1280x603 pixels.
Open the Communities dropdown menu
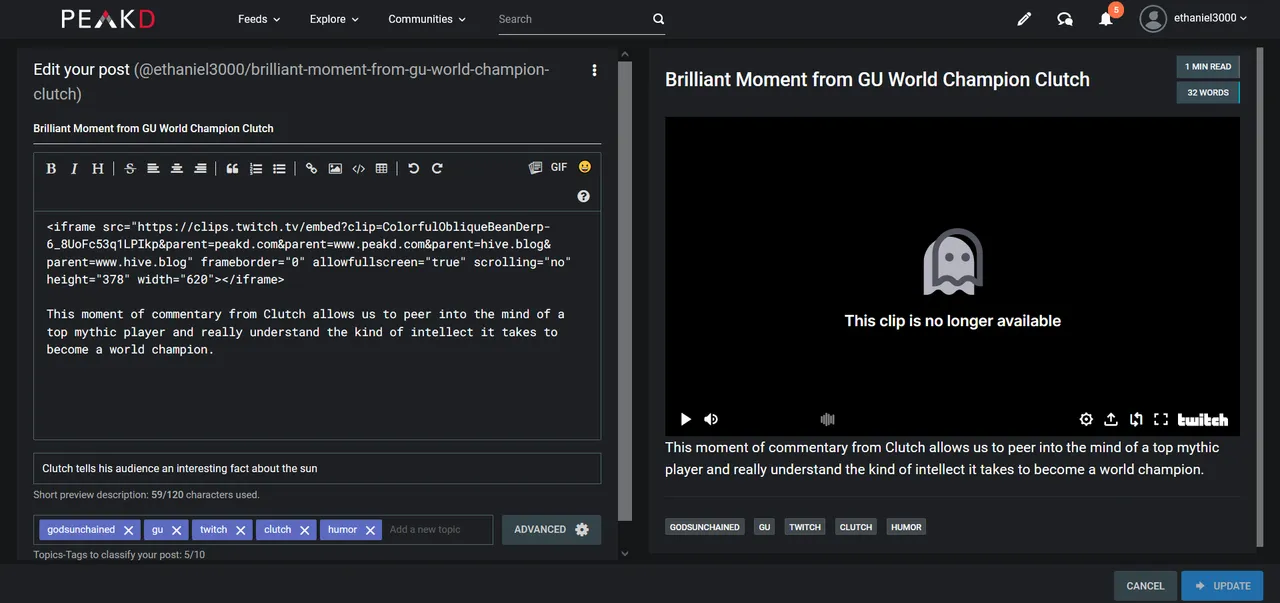[x=427, y=19]
